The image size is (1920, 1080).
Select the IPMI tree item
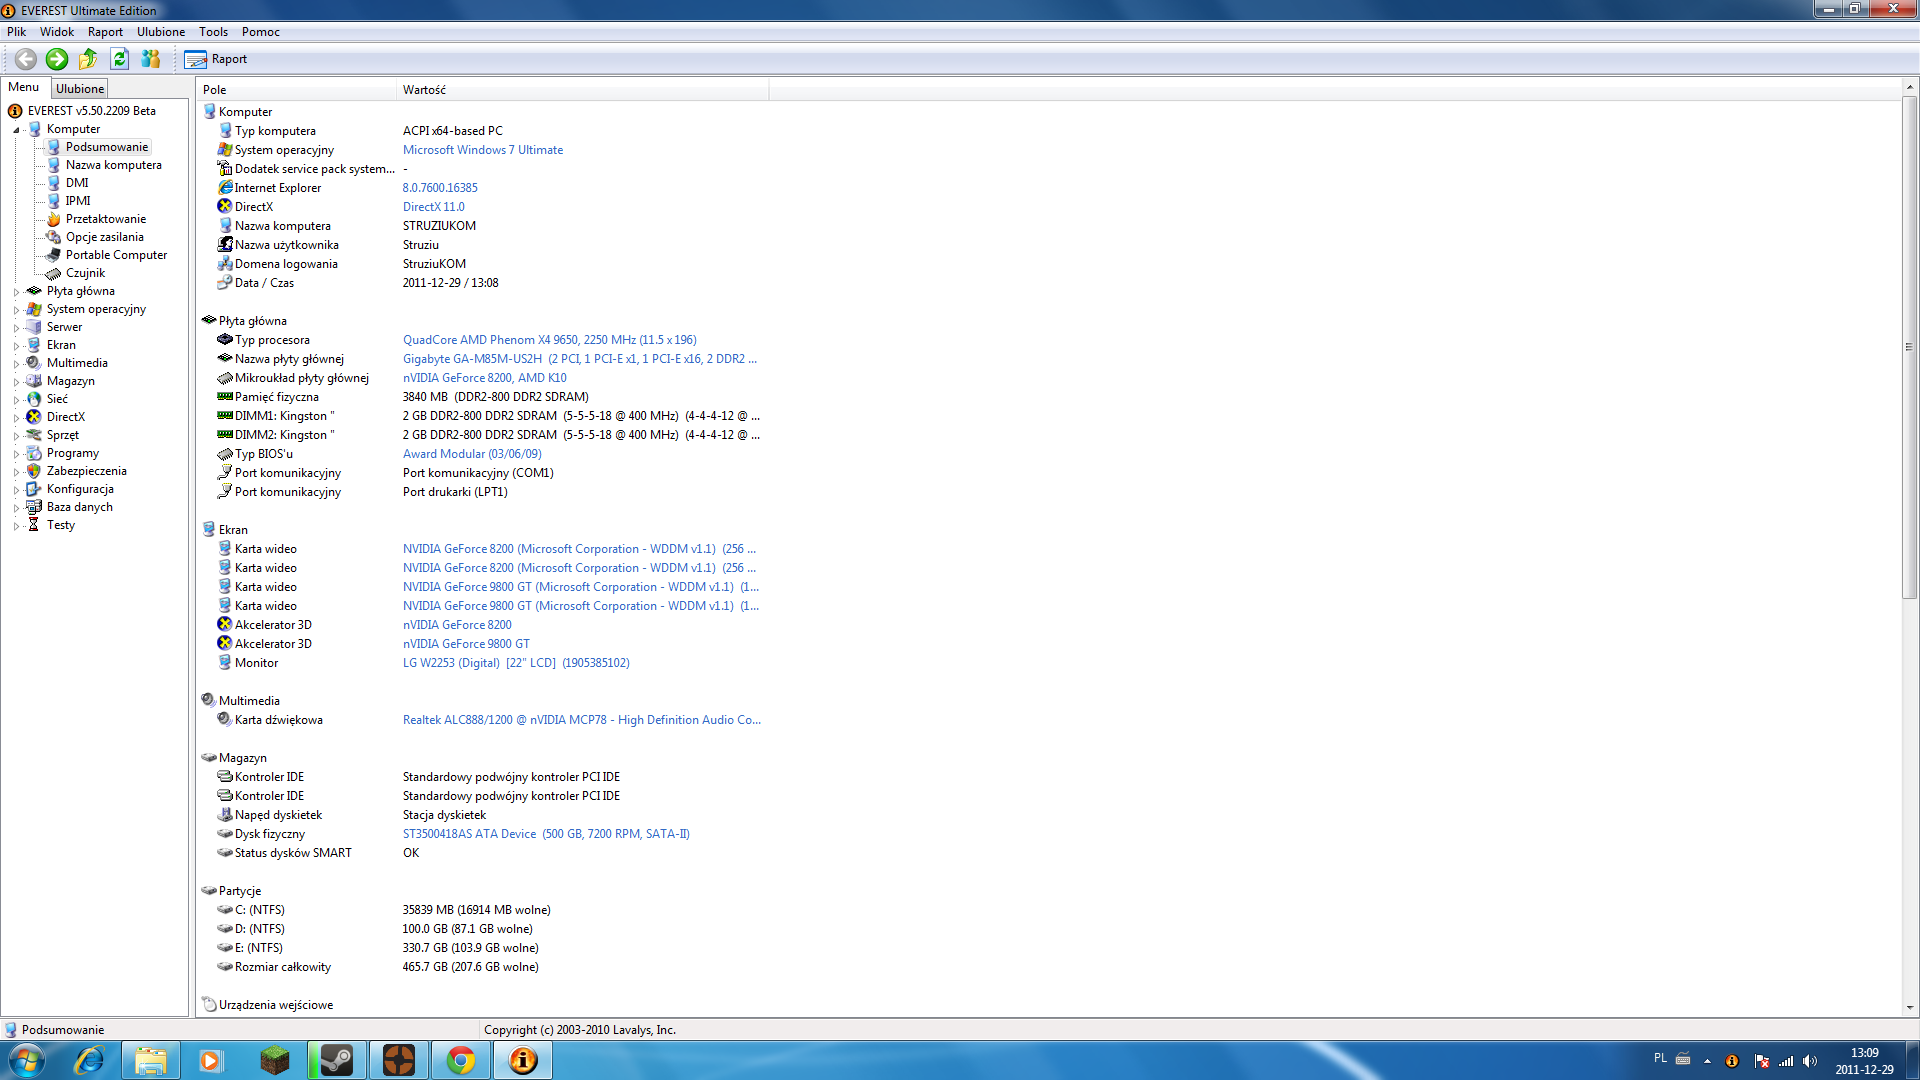(78, 201)
